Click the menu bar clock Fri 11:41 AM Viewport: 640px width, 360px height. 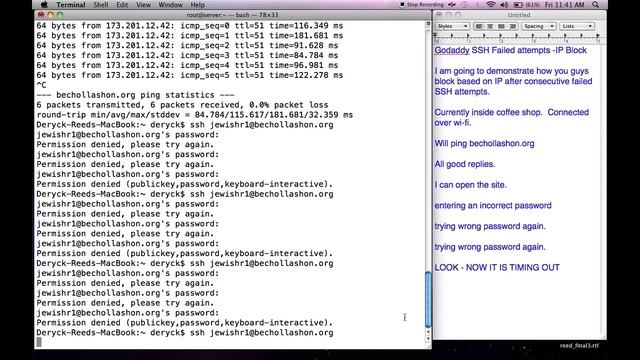pyautogui.click(x=564, y=5)
